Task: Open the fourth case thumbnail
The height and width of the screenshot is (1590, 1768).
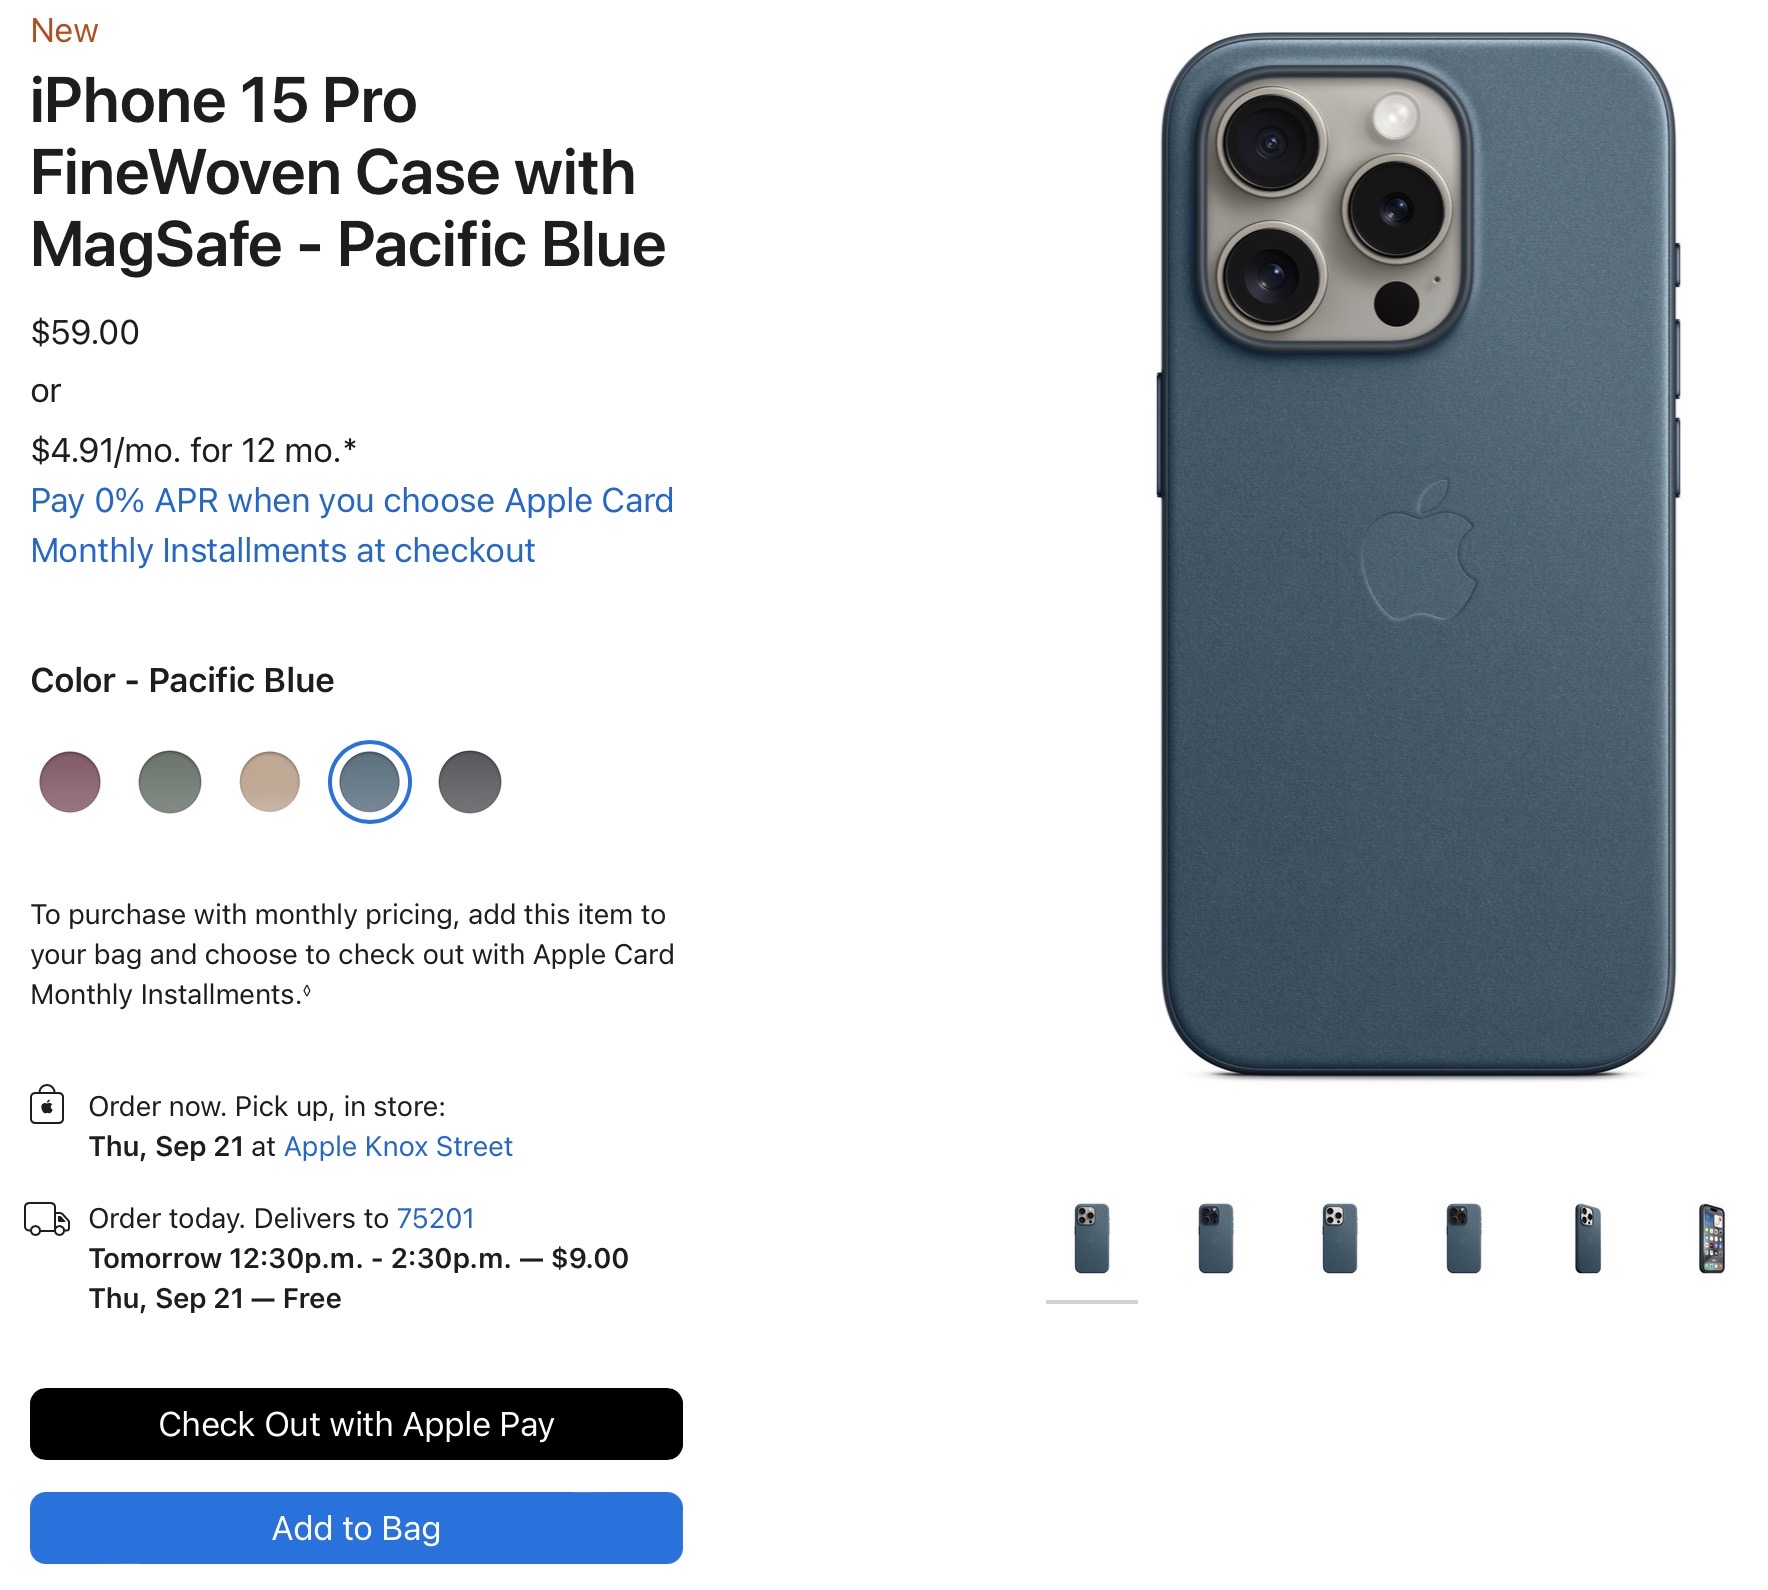Action: 1464,1239
